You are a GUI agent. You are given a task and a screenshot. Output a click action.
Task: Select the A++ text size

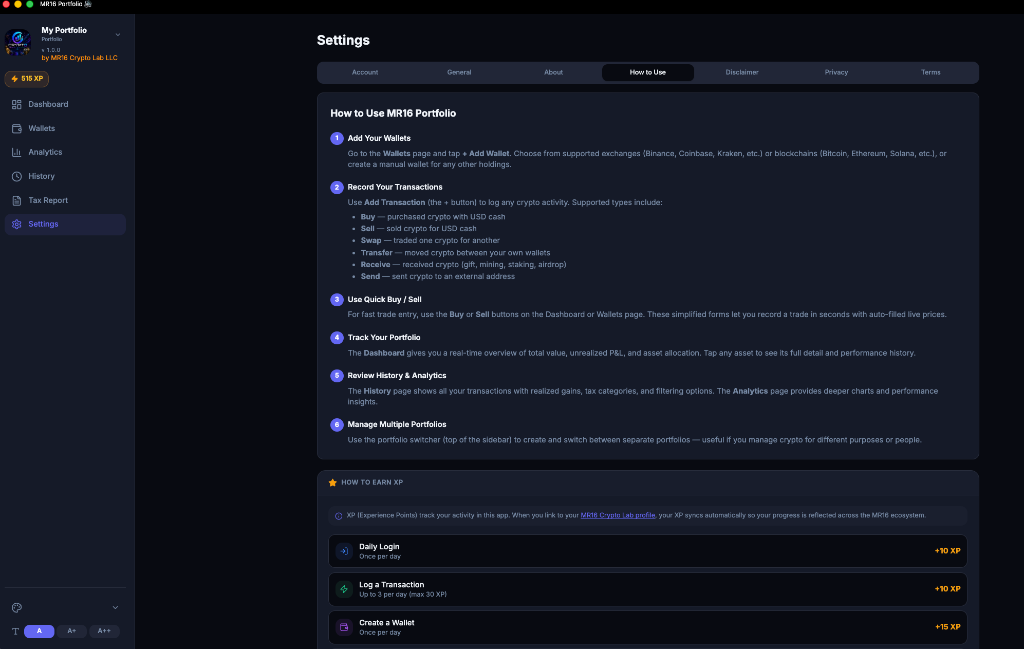coord(104,631)
